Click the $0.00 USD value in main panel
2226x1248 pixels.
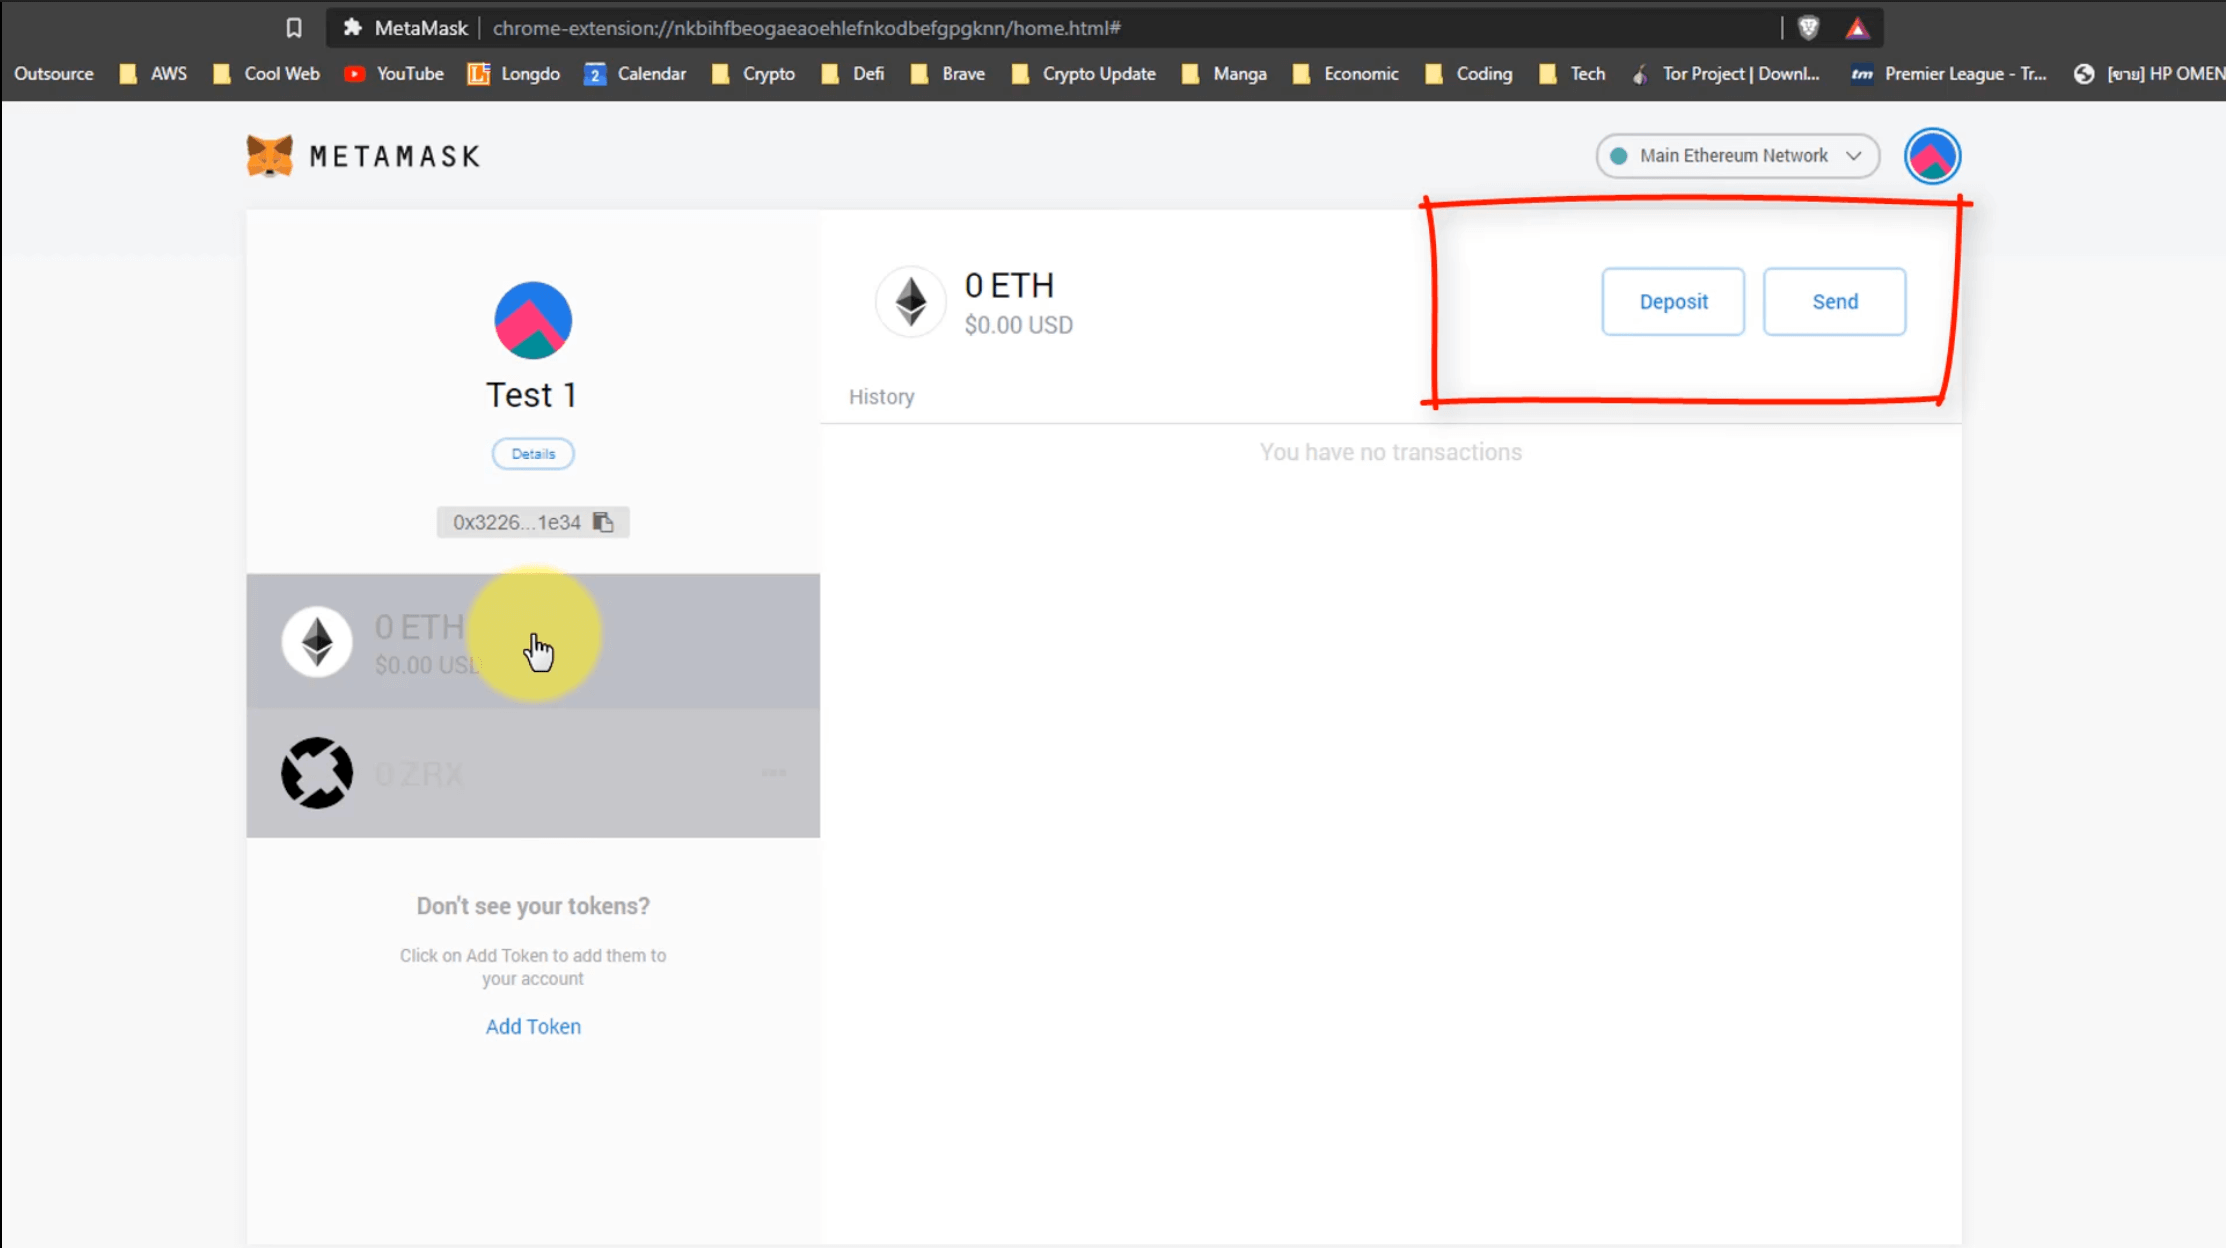coord(1018,326)
